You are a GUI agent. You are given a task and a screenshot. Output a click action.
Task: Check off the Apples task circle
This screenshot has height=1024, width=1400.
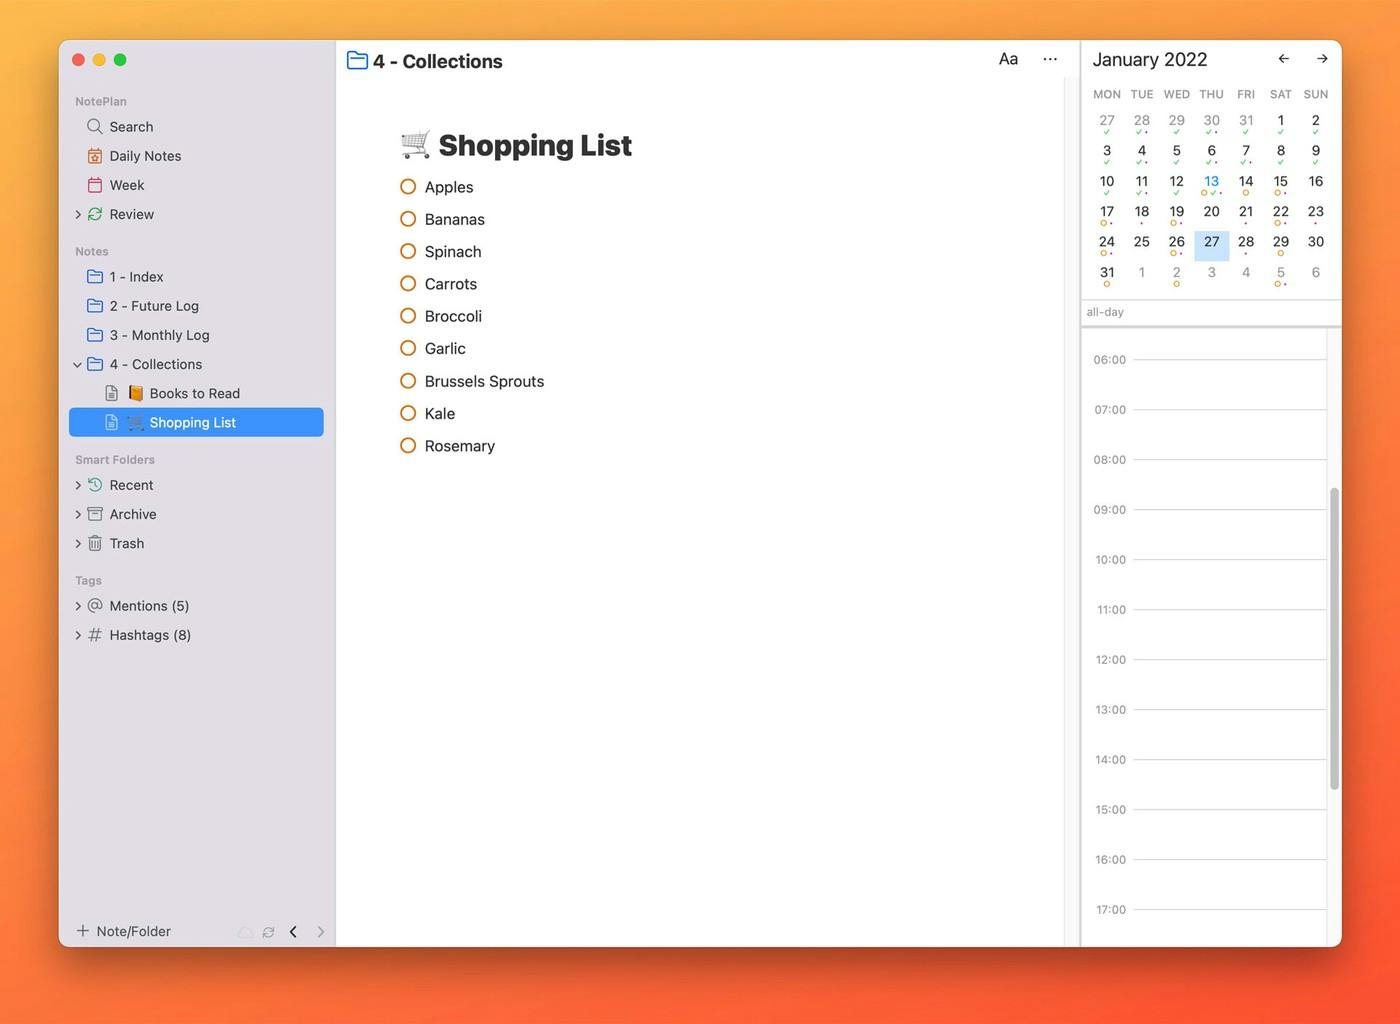coord(408,187)
